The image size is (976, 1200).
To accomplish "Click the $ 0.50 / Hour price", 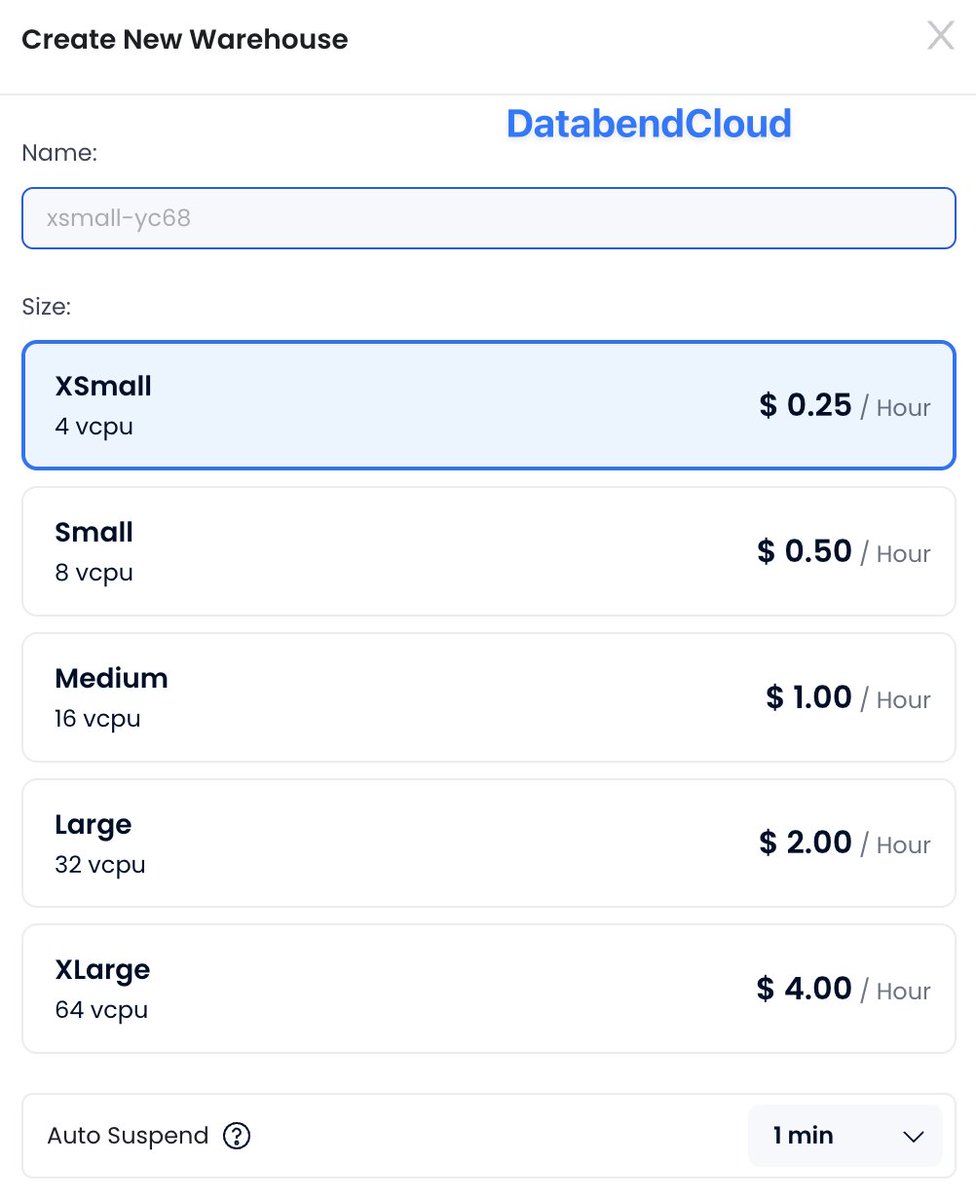I will 844,552.
